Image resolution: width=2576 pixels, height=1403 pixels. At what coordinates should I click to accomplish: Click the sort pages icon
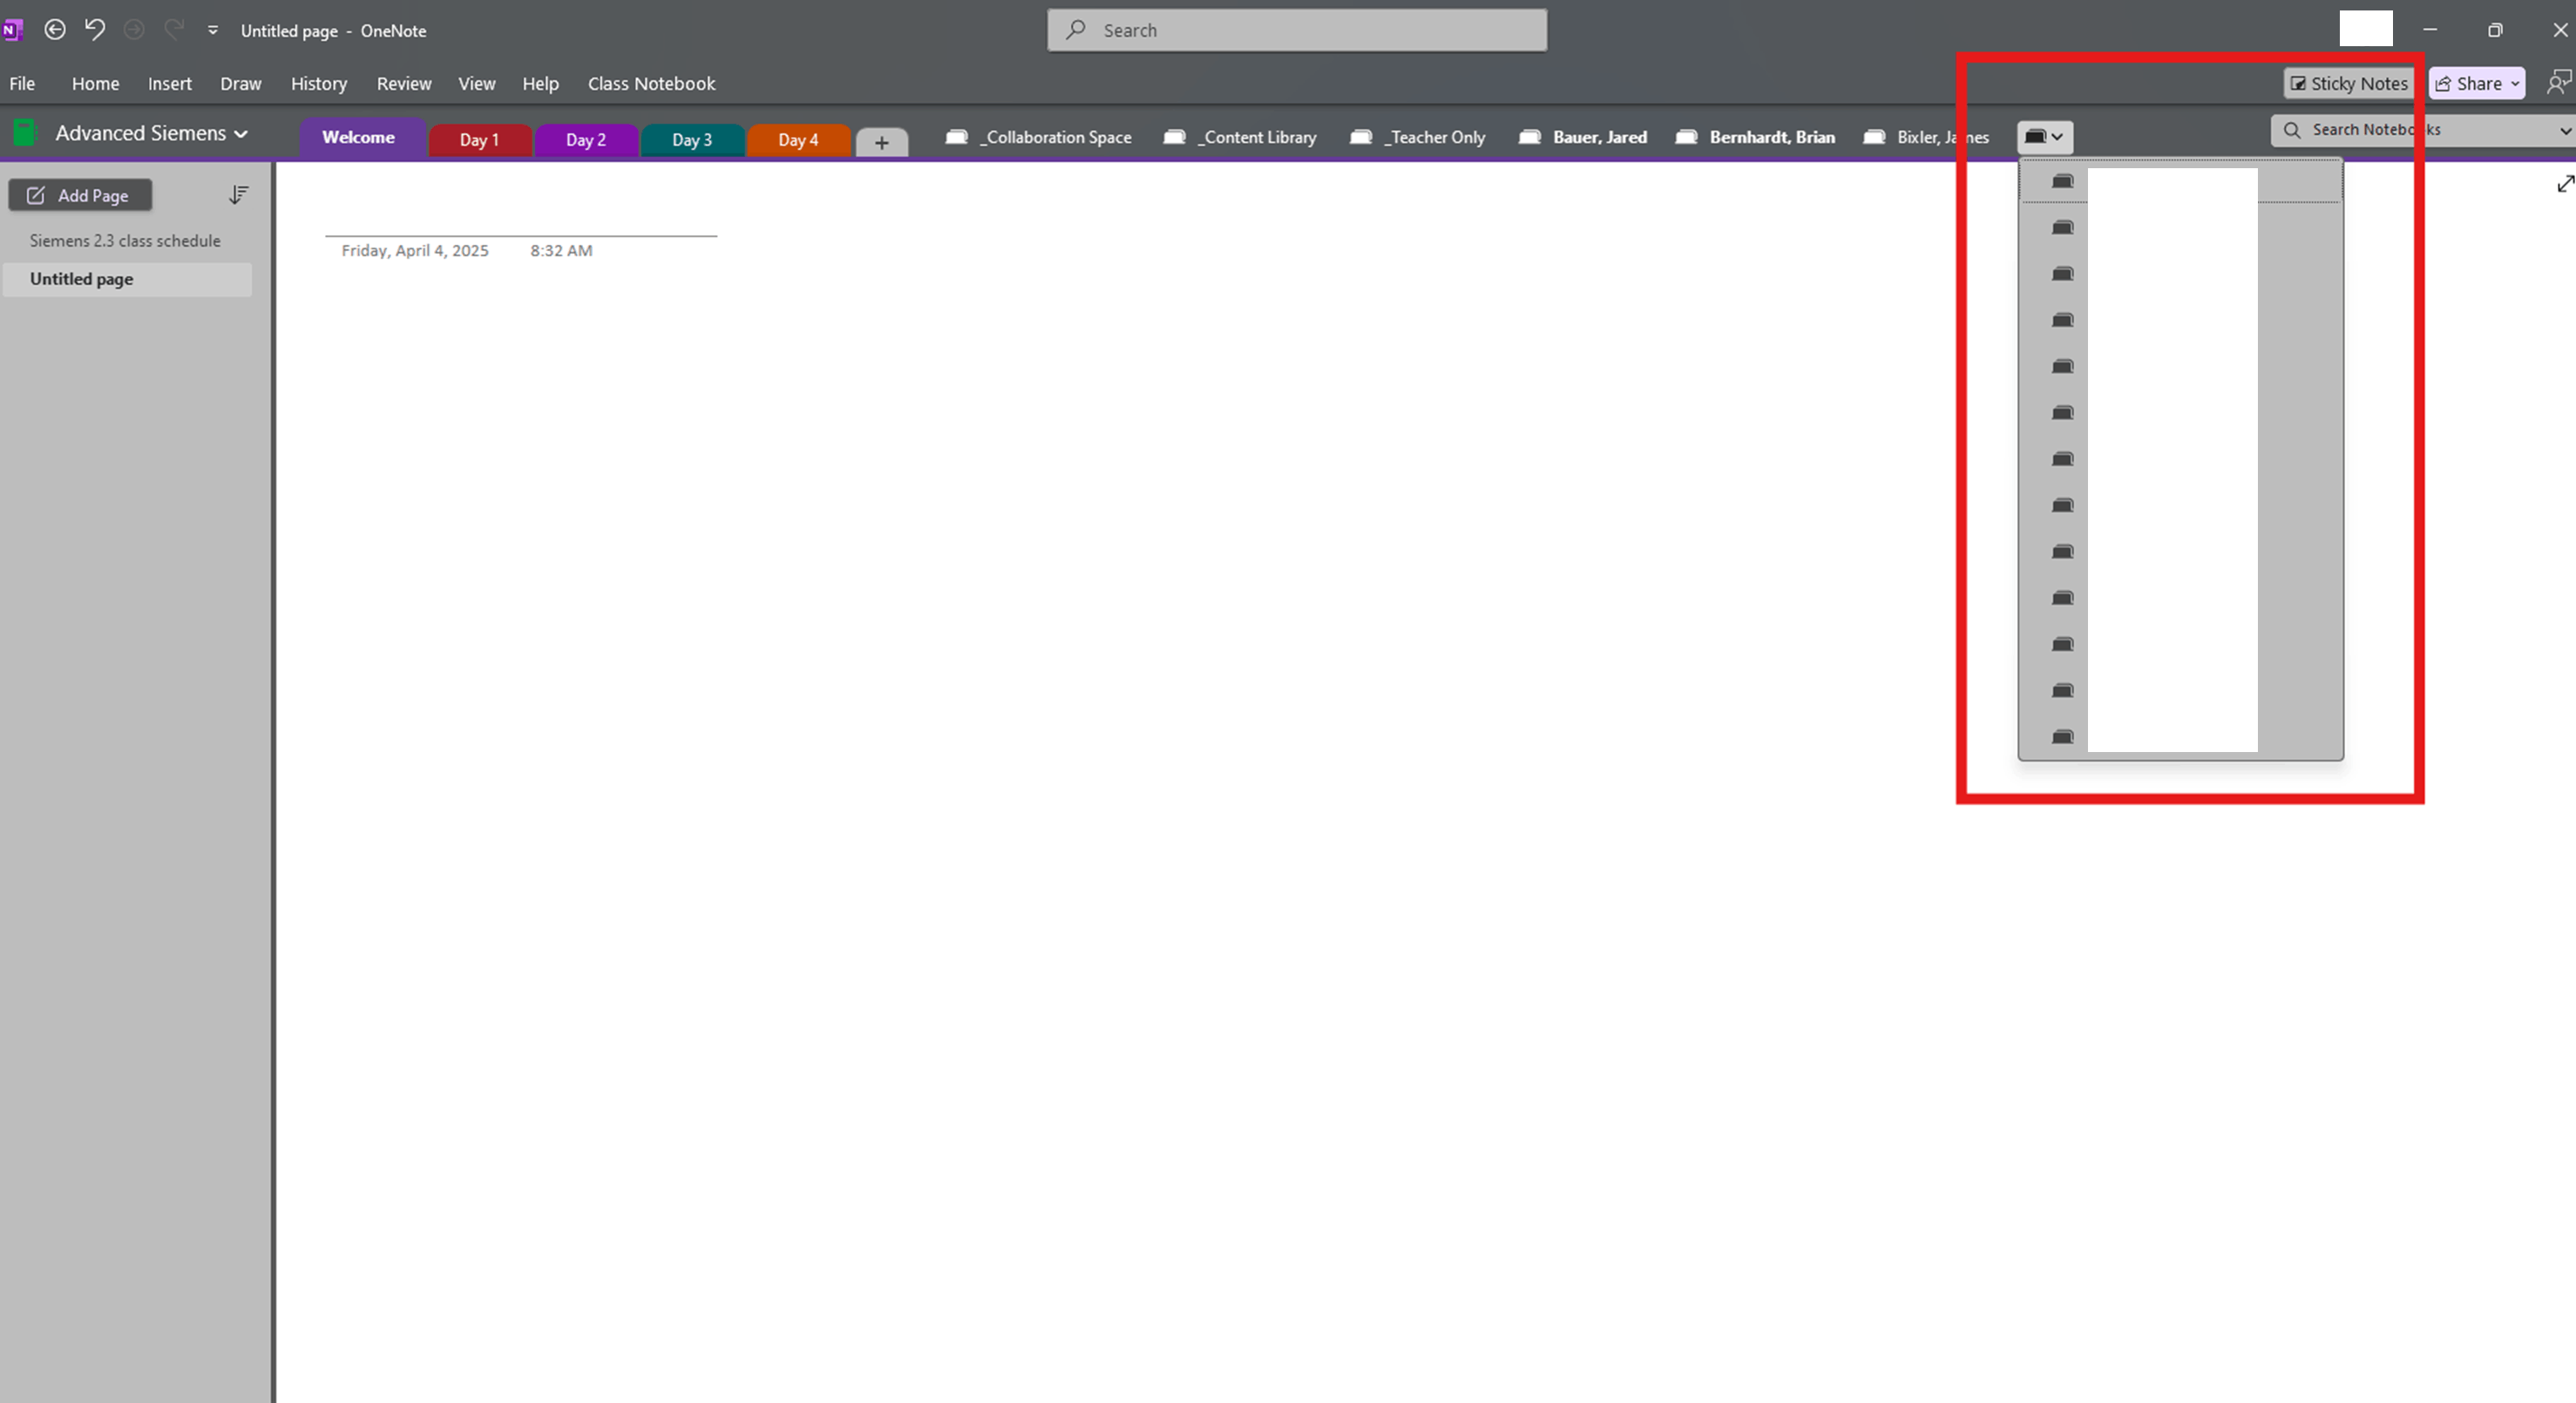point(238,195)
